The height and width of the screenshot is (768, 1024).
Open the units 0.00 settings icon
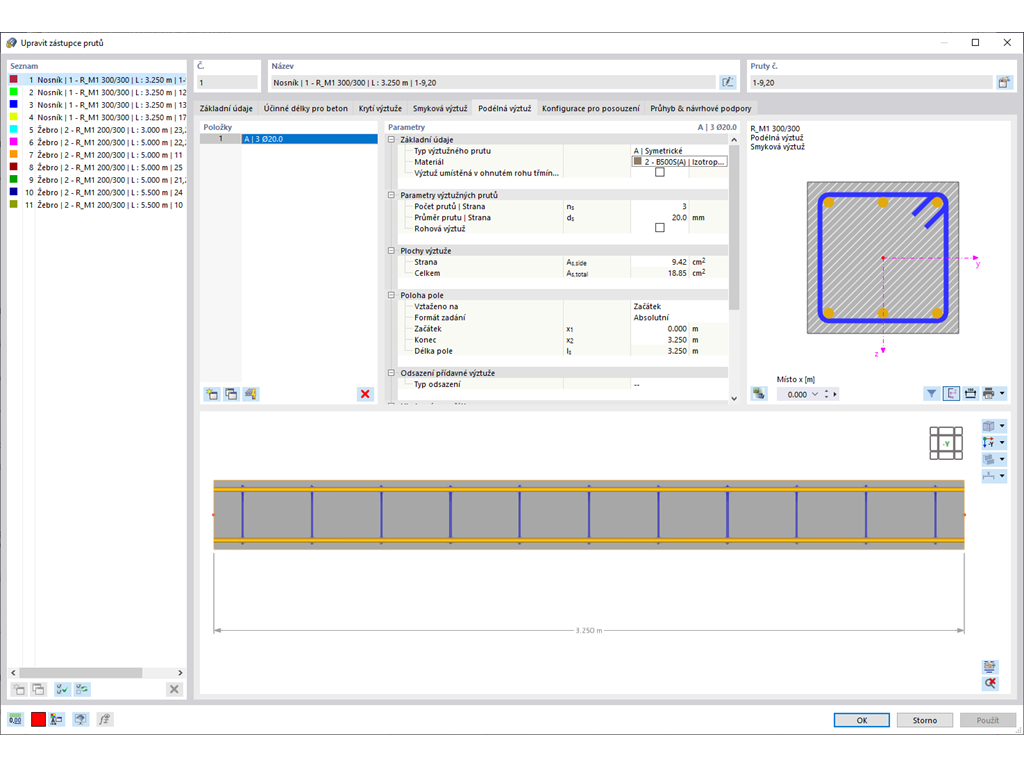tap(15, 720)
